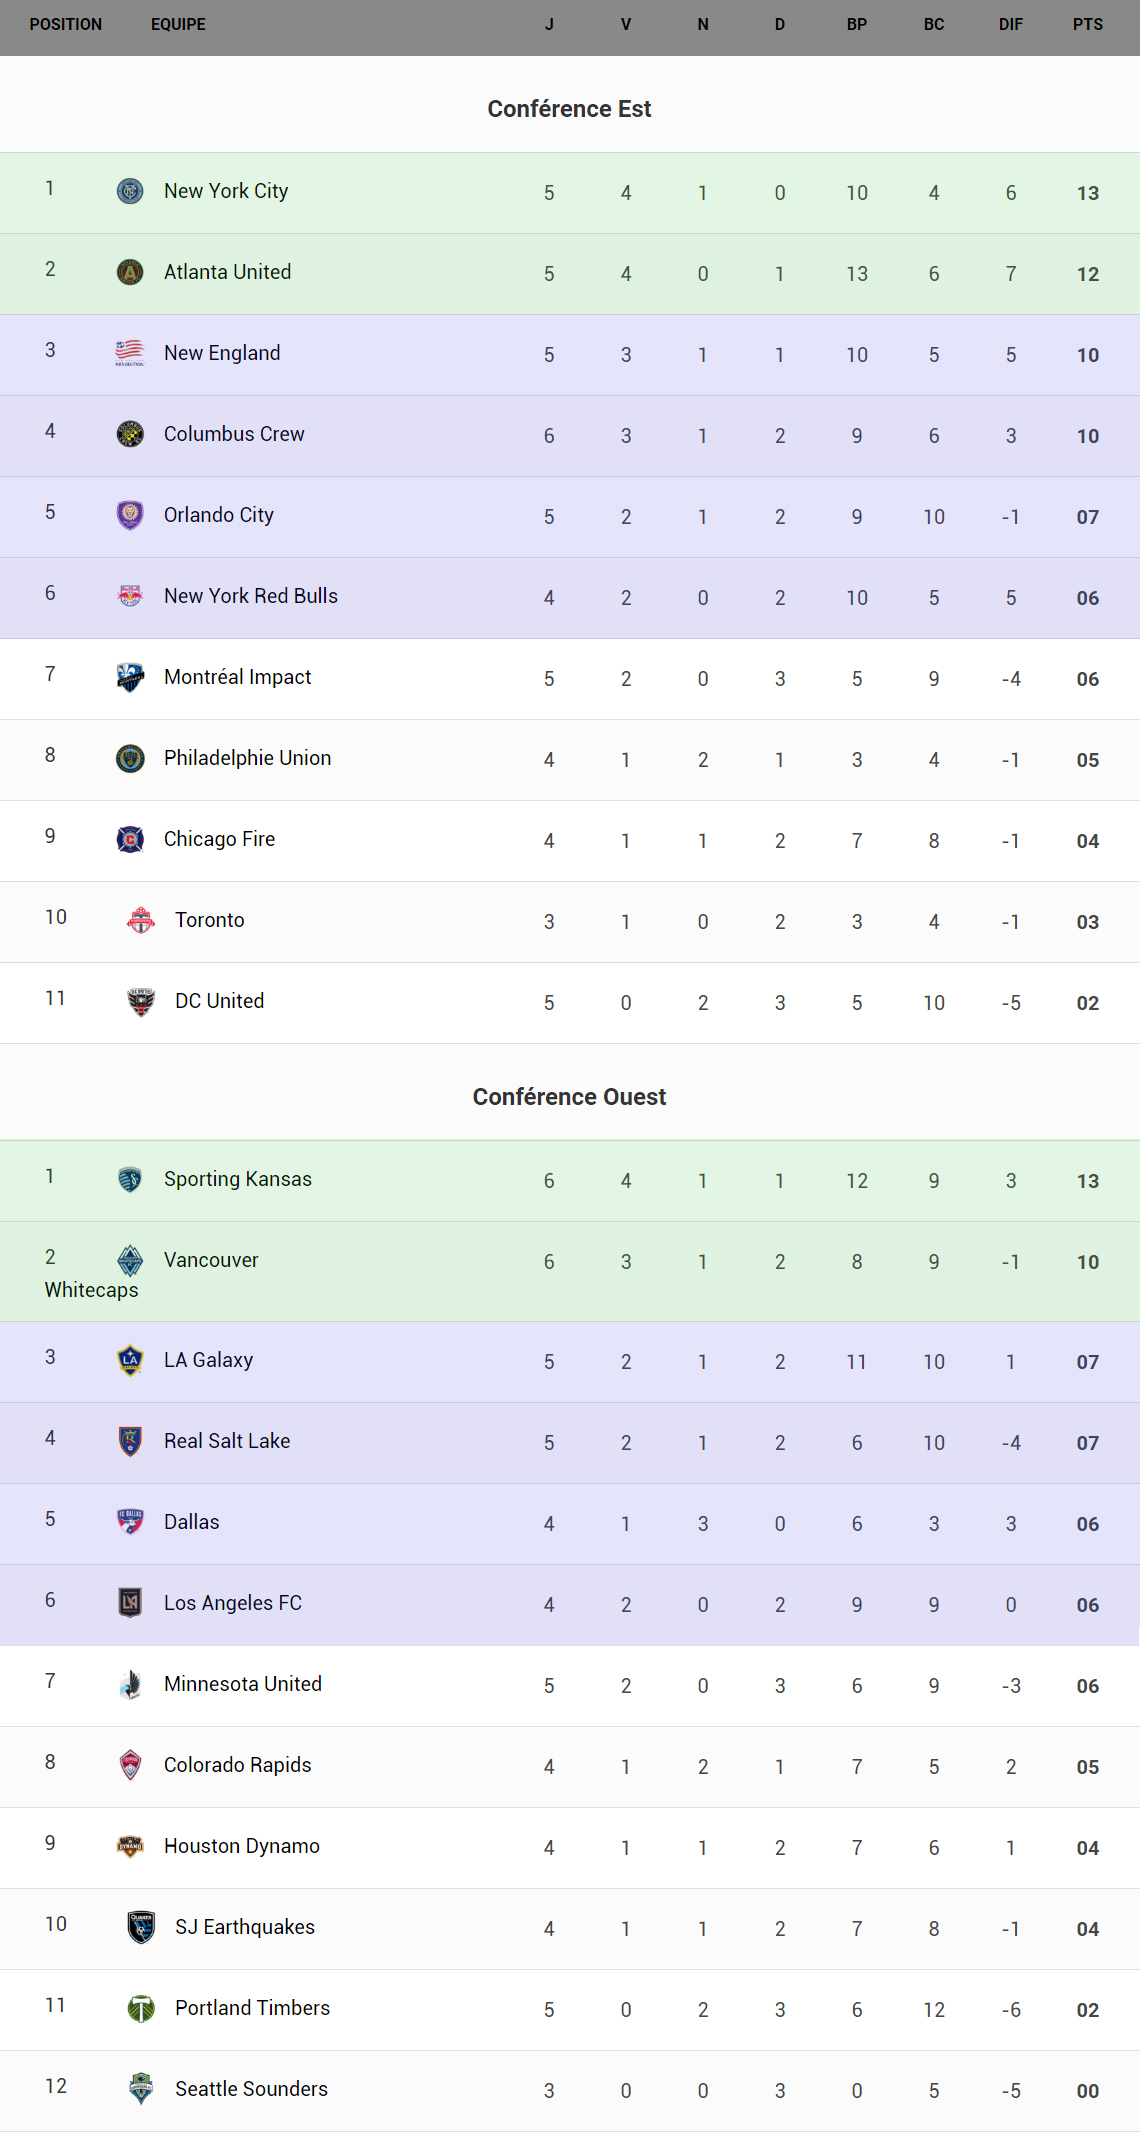Open the Minnesota United team name
Screen dimensions: 1140x2142
click(243, 1684)
